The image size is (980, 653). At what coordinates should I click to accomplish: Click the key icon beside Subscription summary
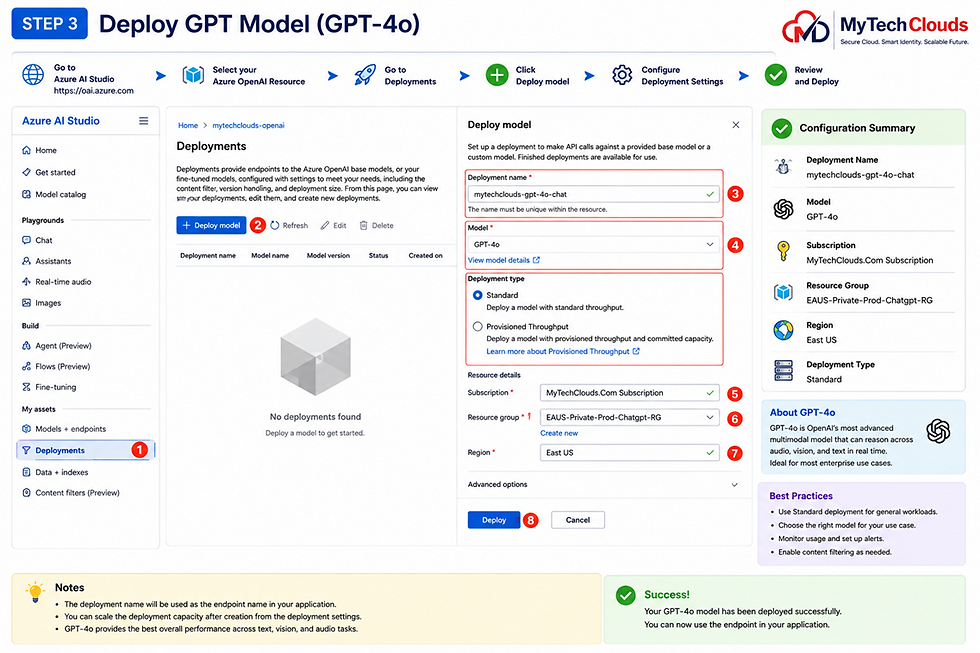783,251
